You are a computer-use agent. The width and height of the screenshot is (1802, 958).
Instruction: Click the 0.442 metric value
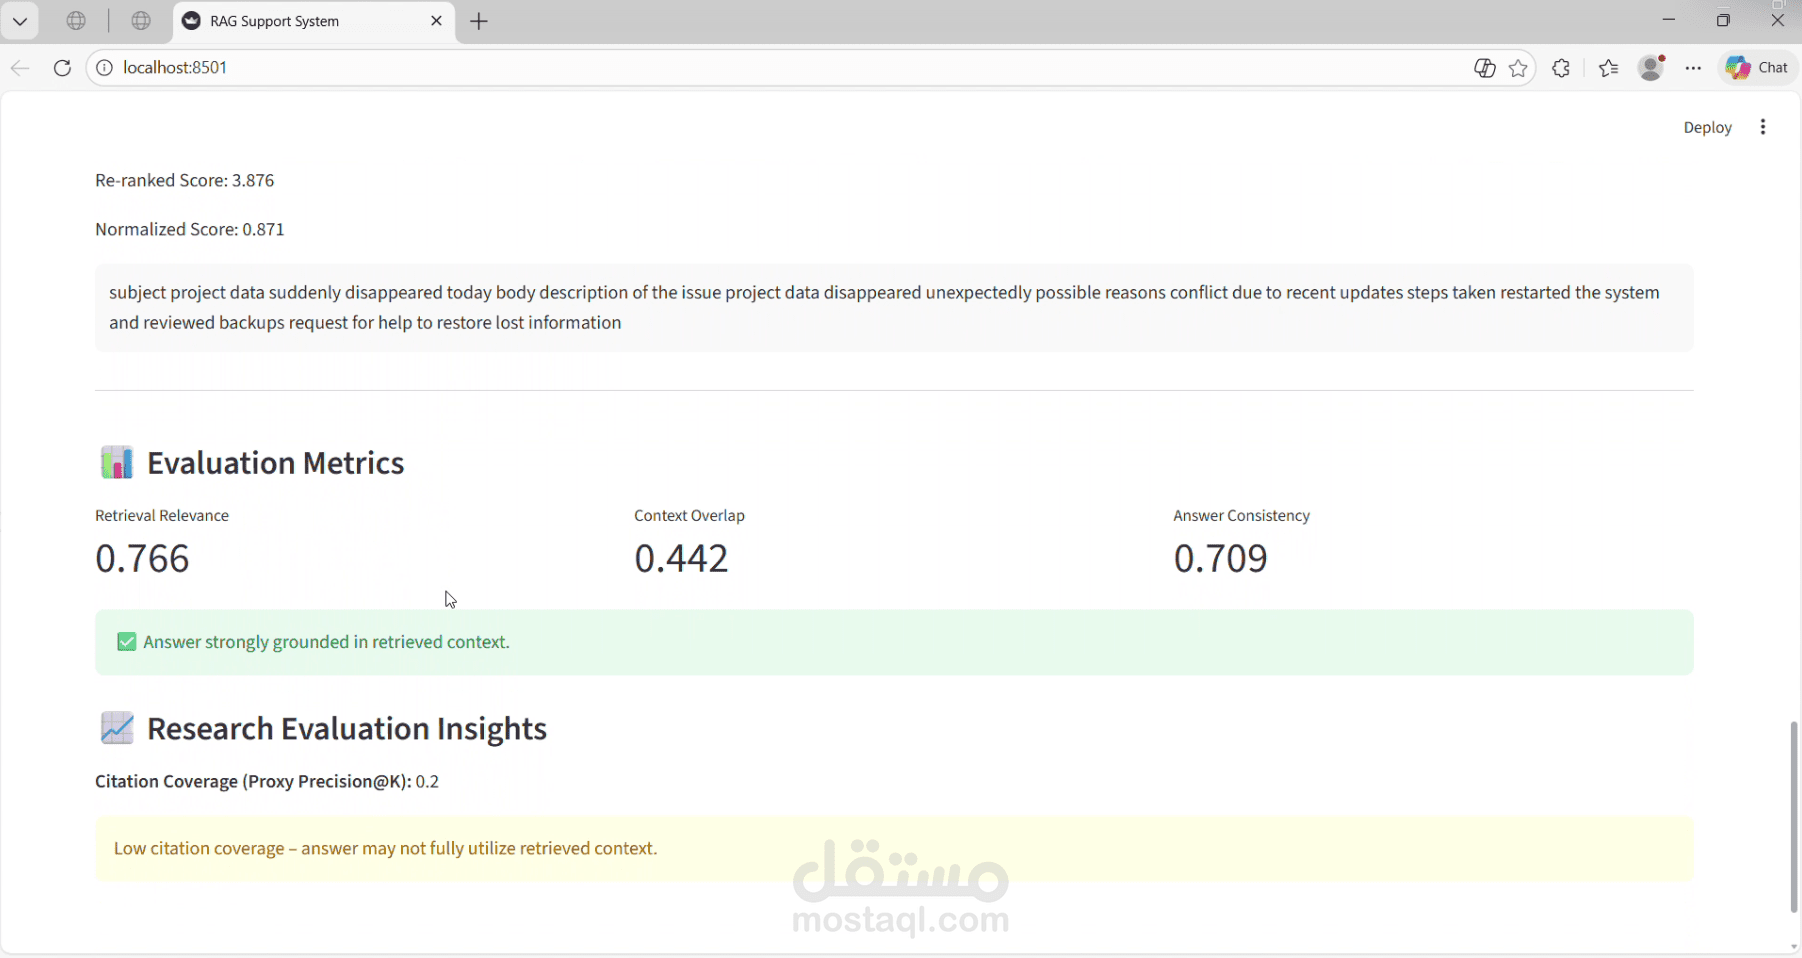tap(681, 558)
